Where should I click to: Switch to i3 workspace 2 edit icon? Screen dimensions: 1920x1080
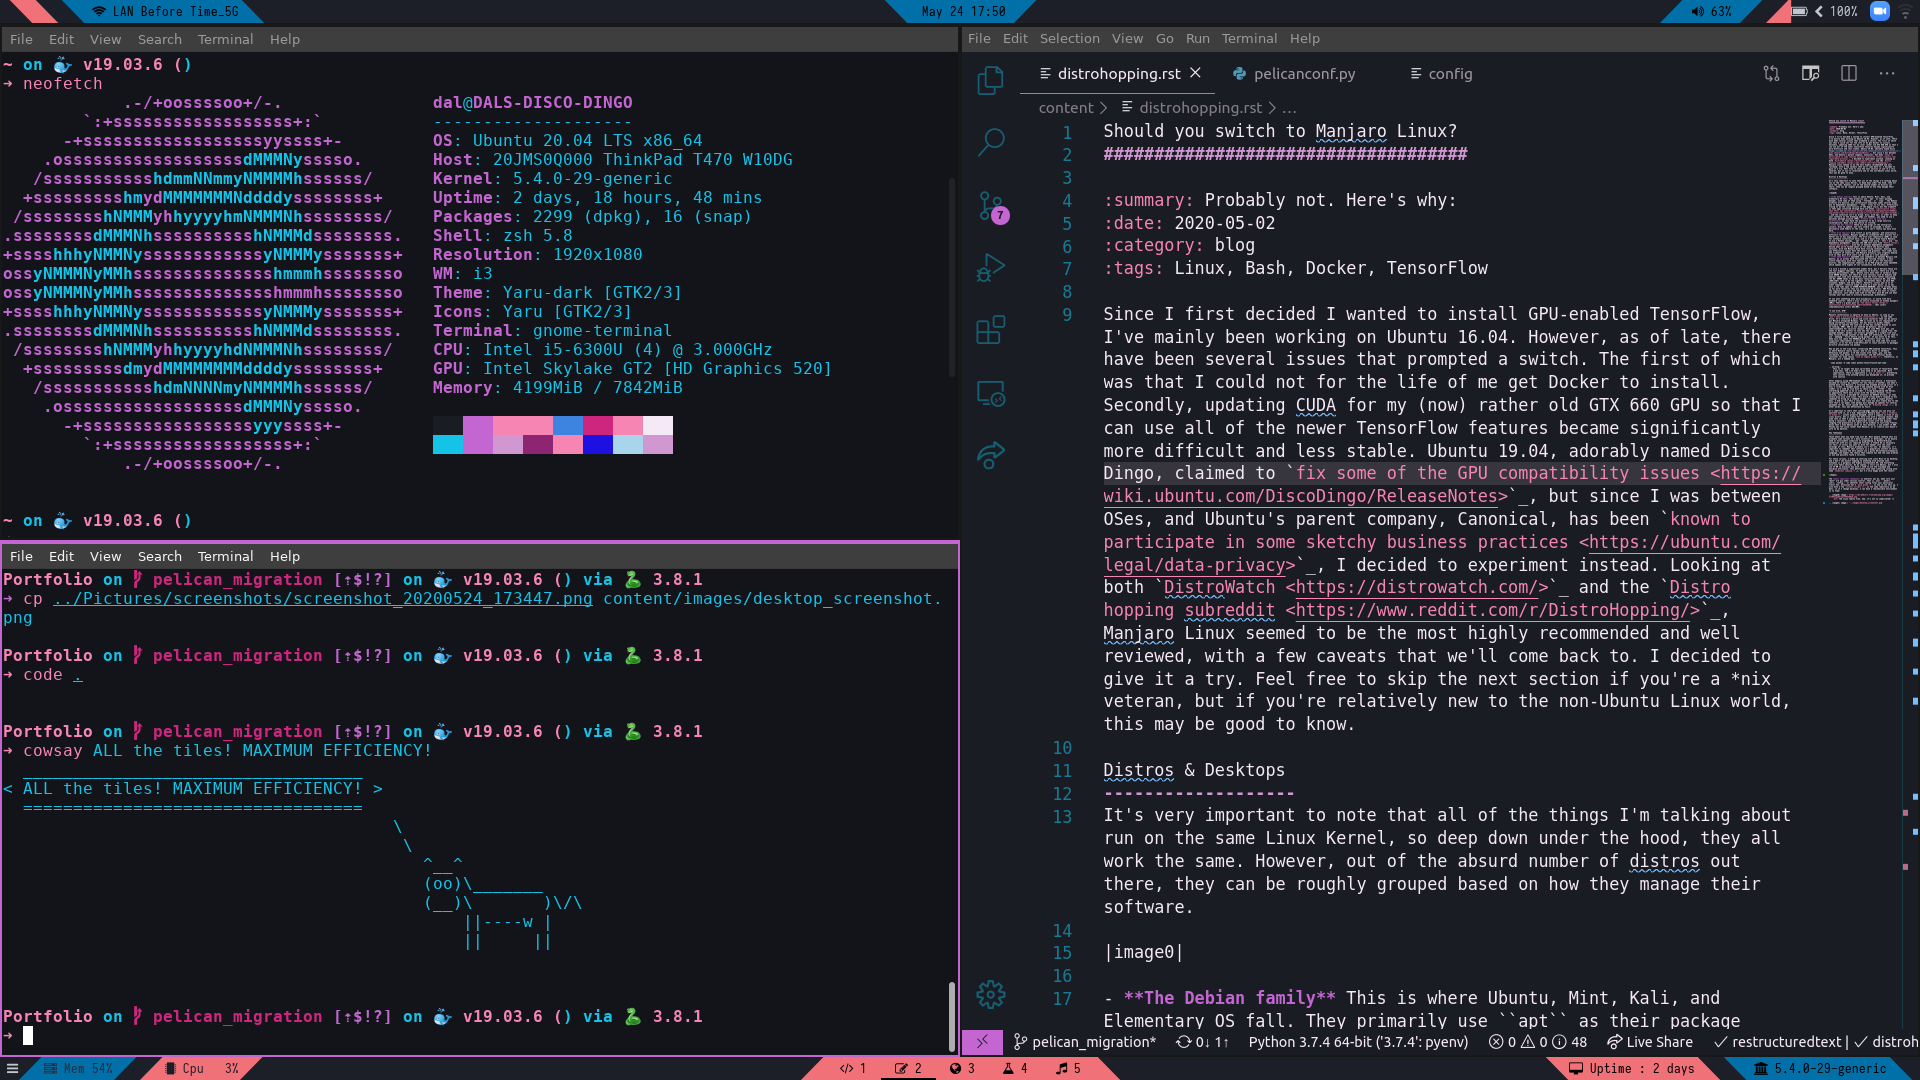pyautogui.click(x=908, y=1068)
